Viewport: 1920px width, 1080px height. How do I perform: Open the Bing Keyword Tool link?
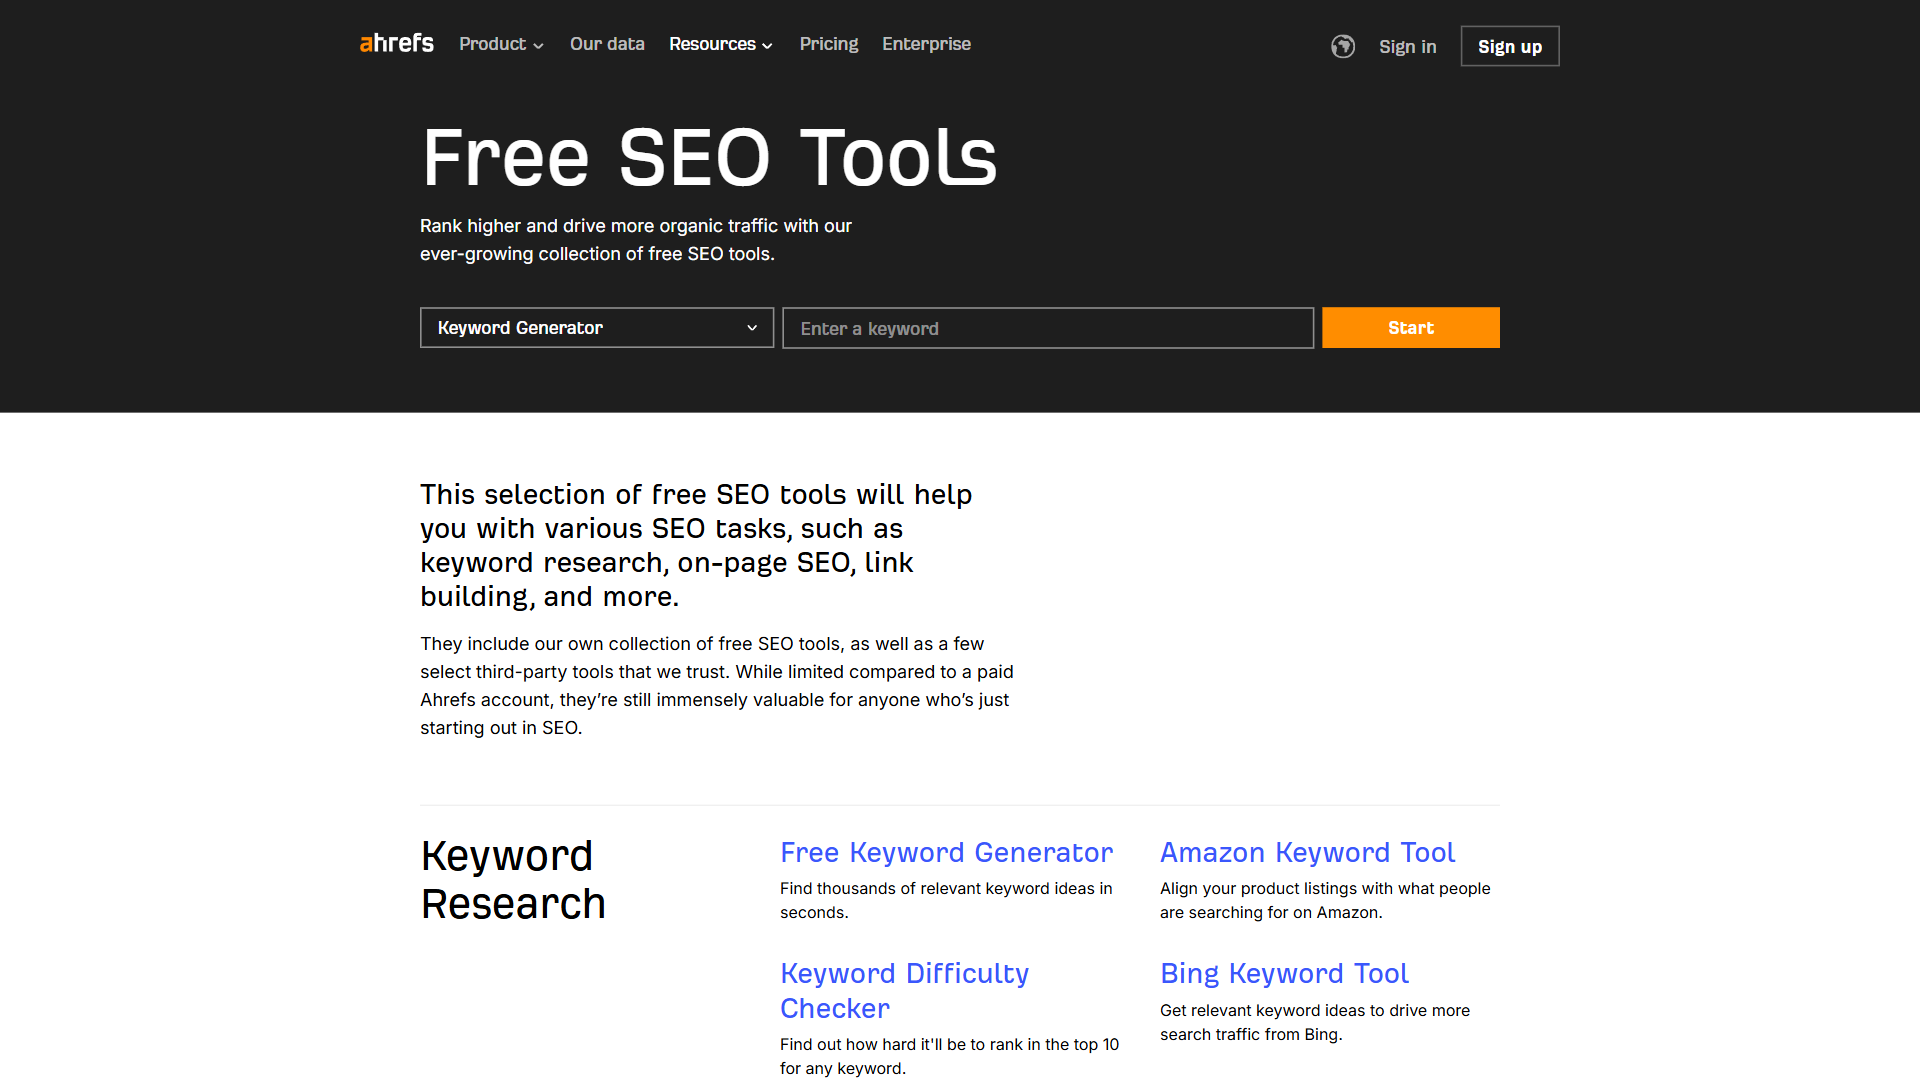pos(1284,973)
